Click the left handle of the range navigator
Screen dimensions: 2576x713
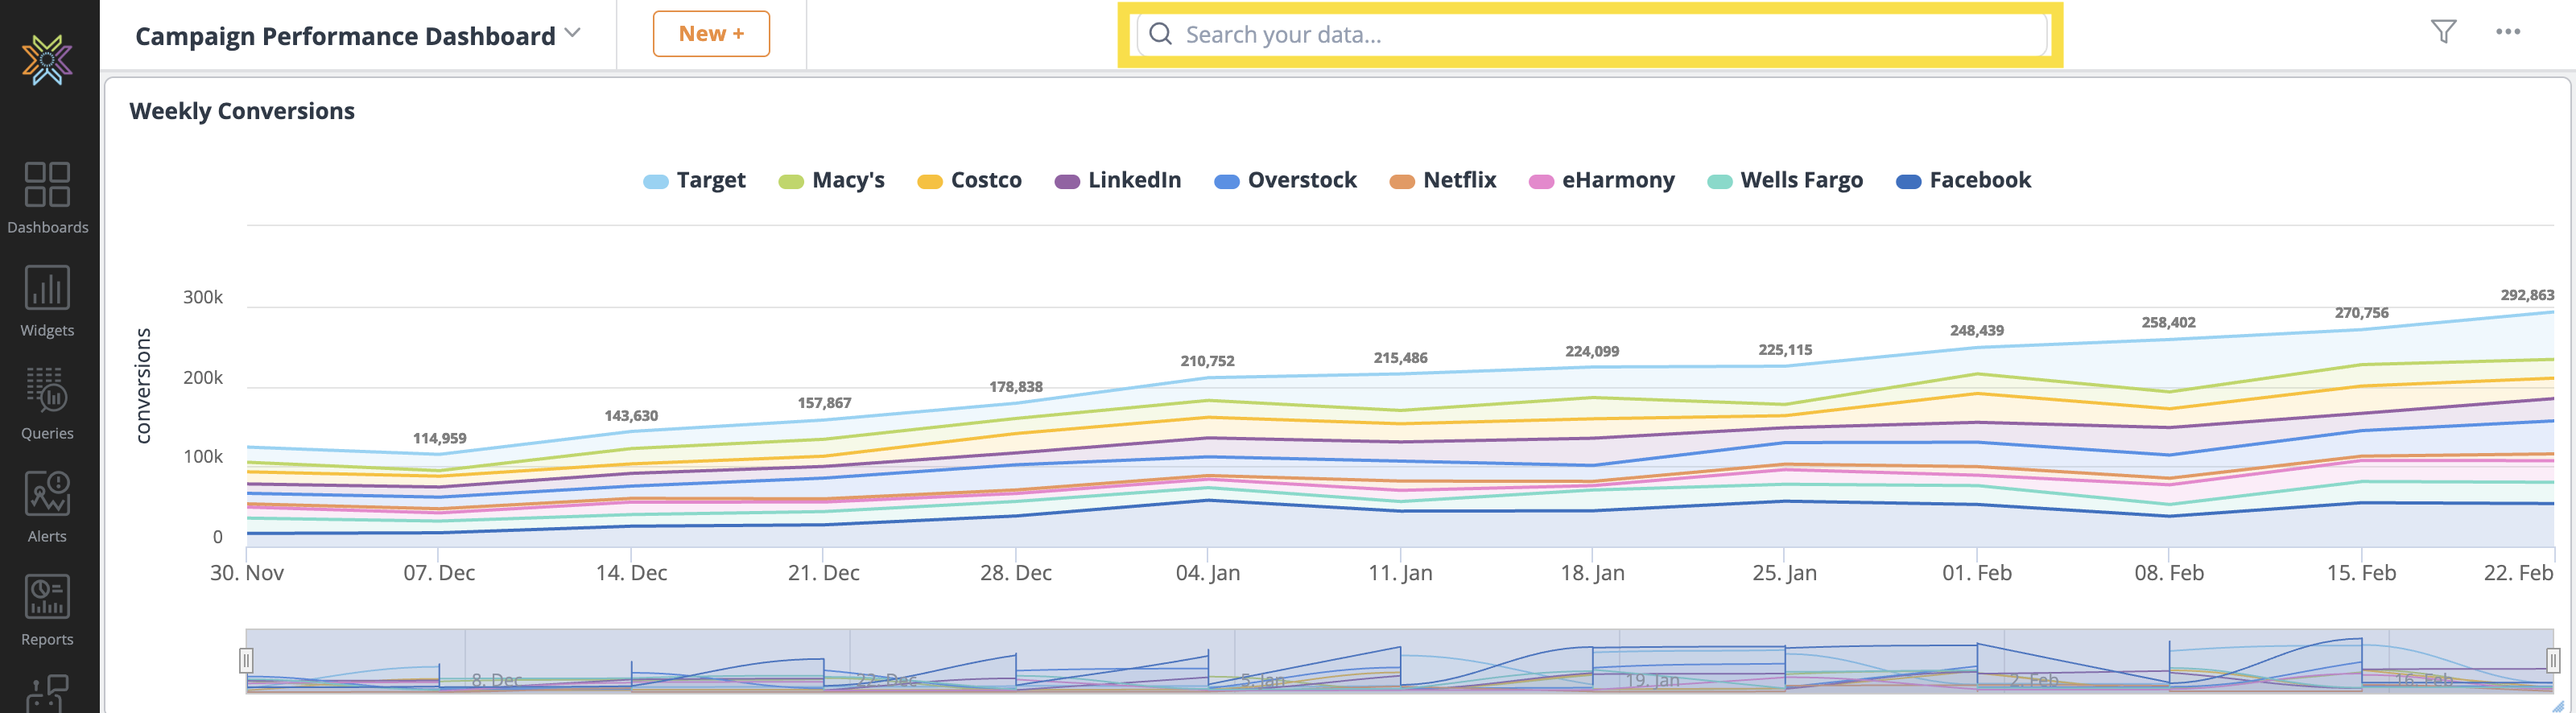click(246, 660)
